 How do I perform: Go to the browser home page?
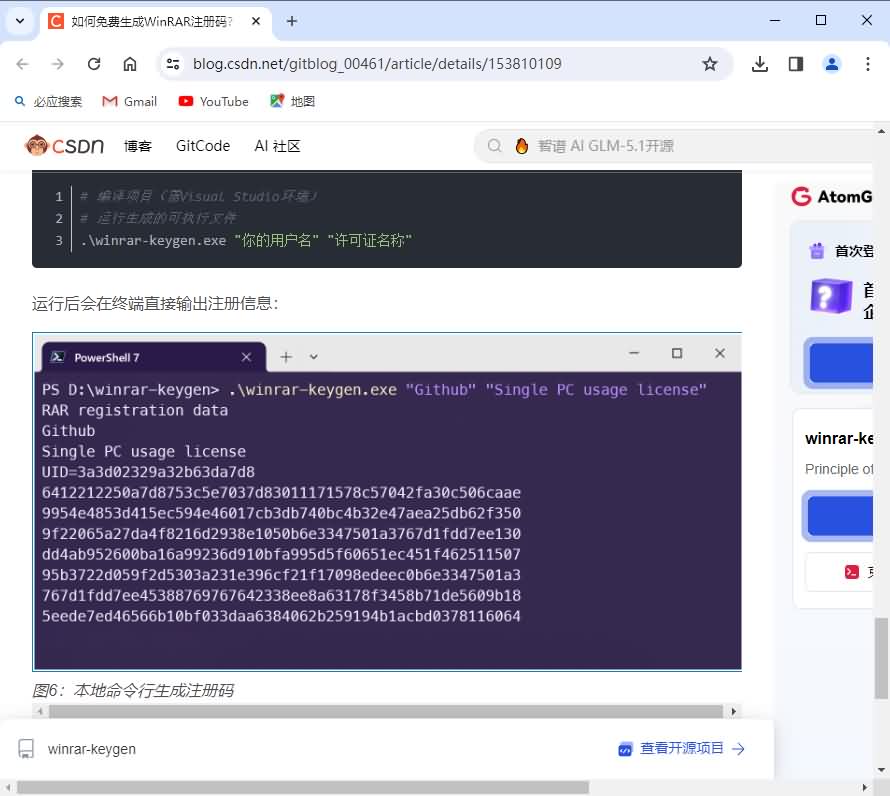(x=130, y=64)
